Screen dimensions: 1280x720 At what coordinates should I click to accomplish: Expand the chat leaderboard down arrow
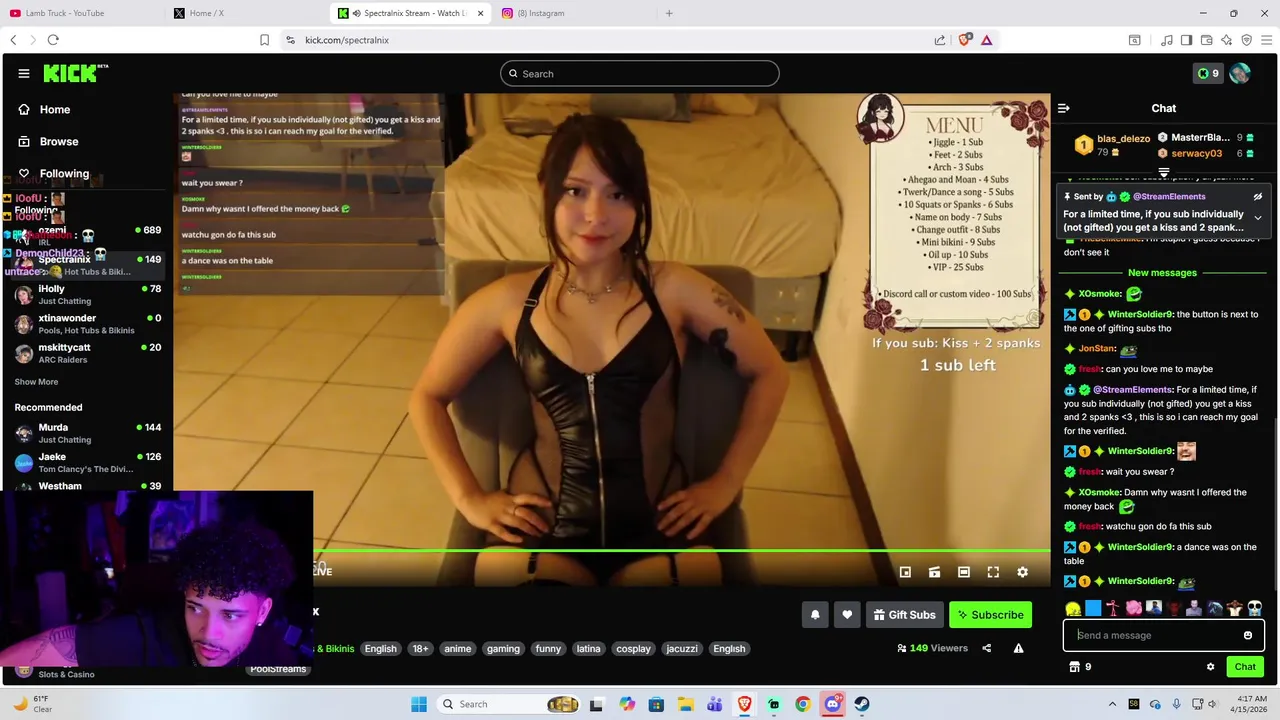[x=1163, y=173]
